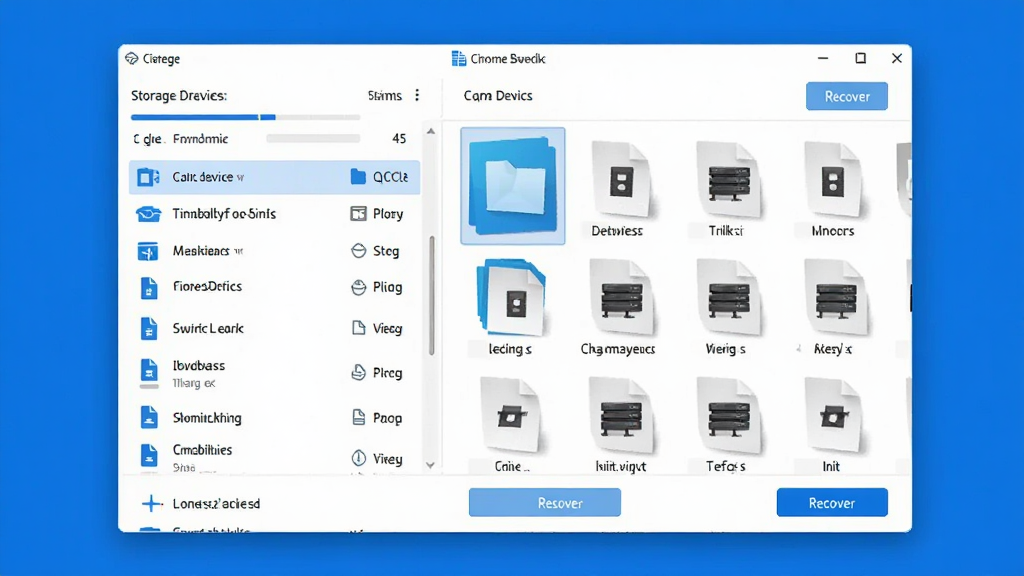Click the light blue Resover button
Screen dimensions: 1024x576
pos(545,503)
